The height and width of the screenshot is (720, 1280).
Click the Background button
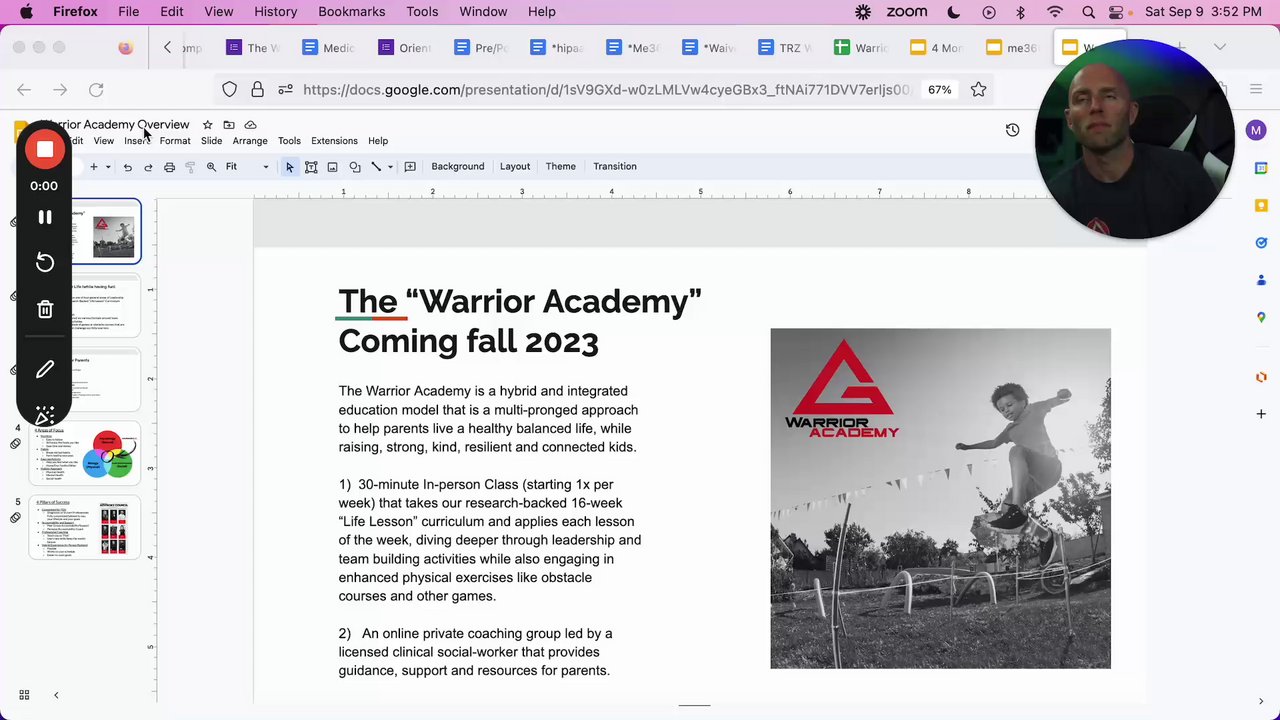pyautogui.click(x=458, y=167)
